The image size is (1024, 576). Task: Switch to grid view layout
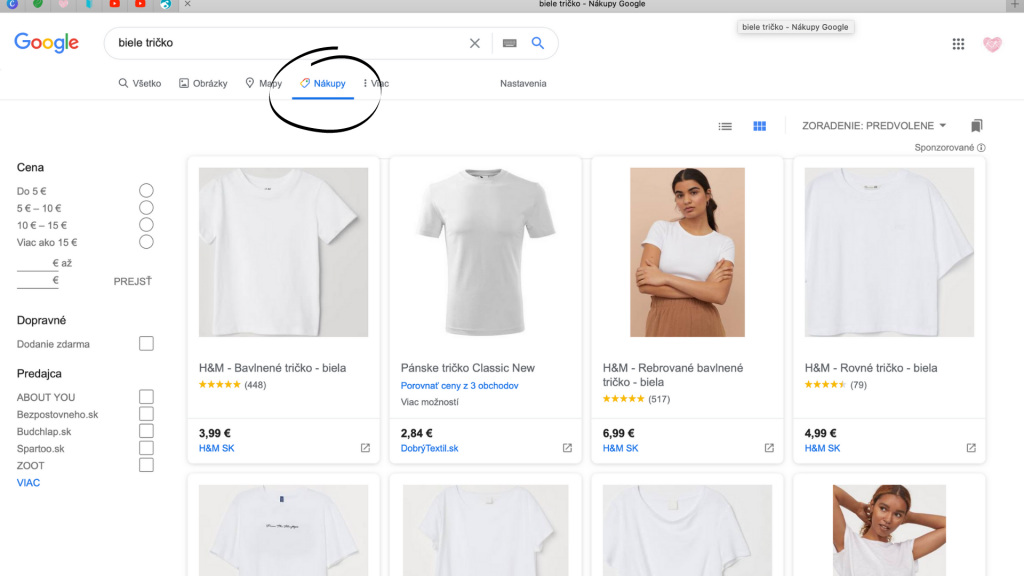pyautogui.click(x=760, y=126)
